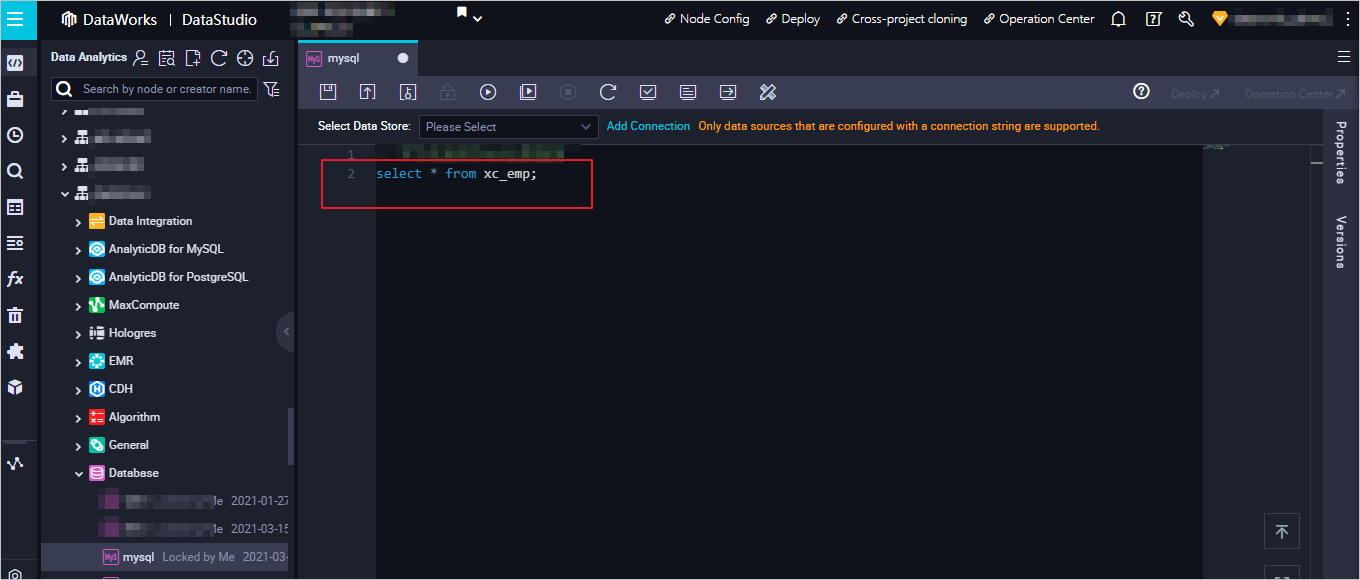Image resolution: width=1360 pixels, height=580 pixels.
Task: Open the magnifier query icon in sidebar
Action: click(x=15, y=171)
